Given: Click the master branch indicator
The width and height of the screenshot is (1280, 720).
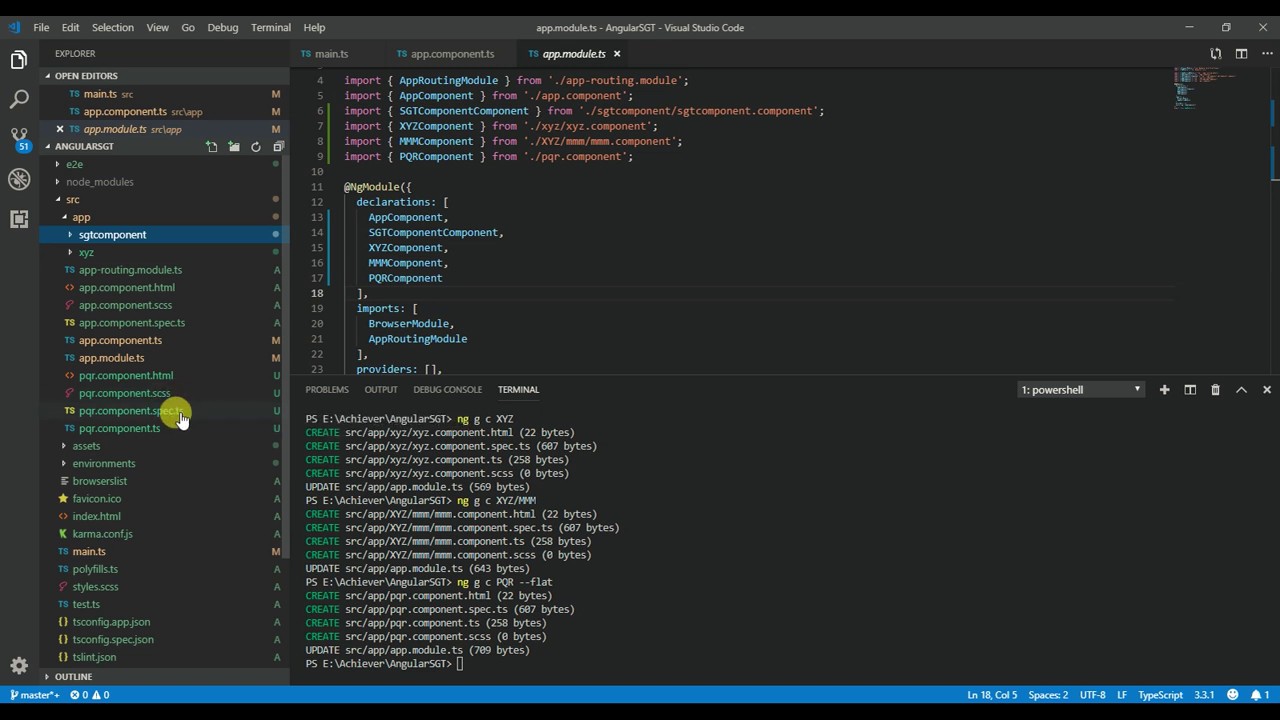Looking at the screenshot, I should click(35, 695).
